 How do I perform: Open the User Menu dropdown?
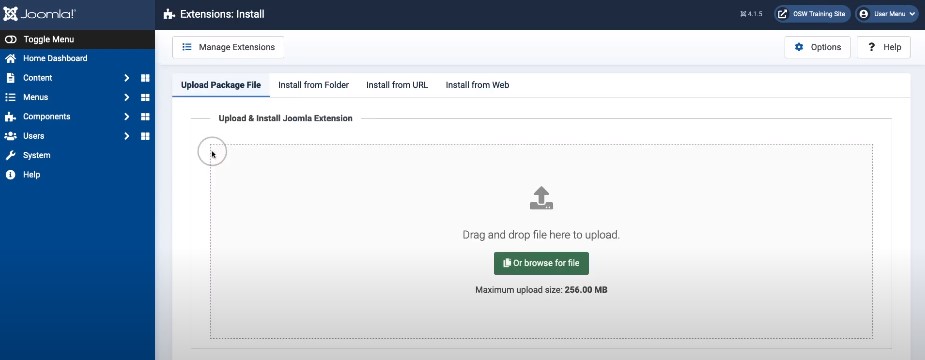pos(887,14)
